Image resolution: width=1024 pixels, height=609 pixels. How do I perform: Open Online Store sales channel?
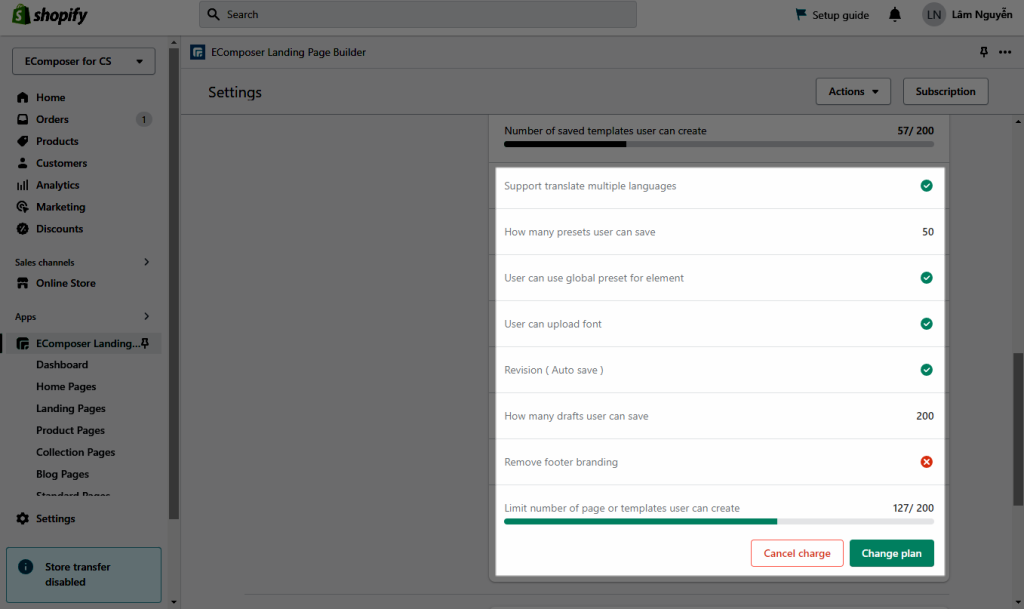click(x=65, y=283)
